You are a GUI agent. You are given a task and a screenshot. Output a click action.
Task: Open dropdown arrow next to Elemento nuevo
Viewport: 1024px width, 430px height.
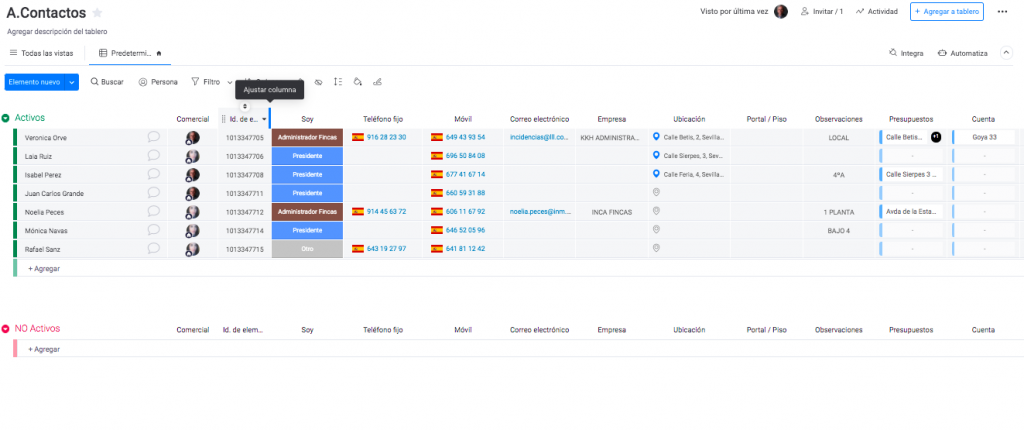70,82
